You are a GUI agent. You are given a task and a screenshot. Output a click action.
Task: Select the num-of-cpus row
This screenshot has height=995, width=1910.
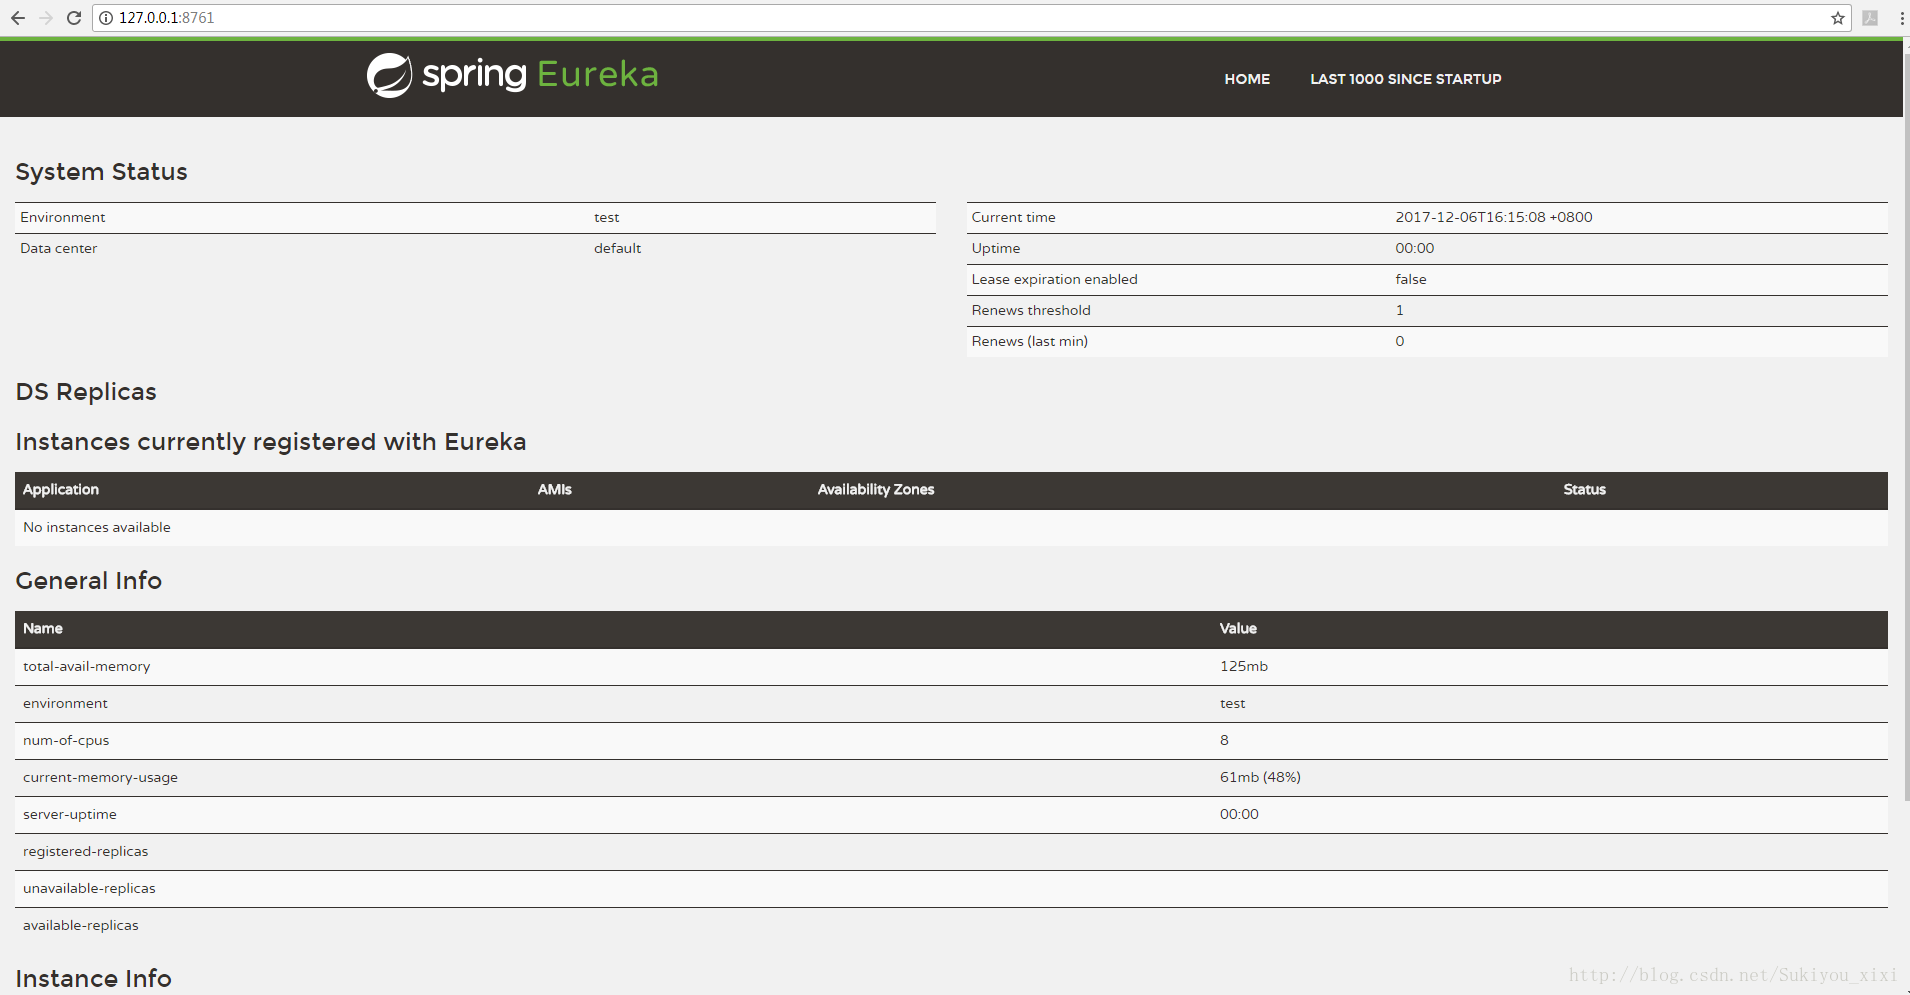coord(951,741)
